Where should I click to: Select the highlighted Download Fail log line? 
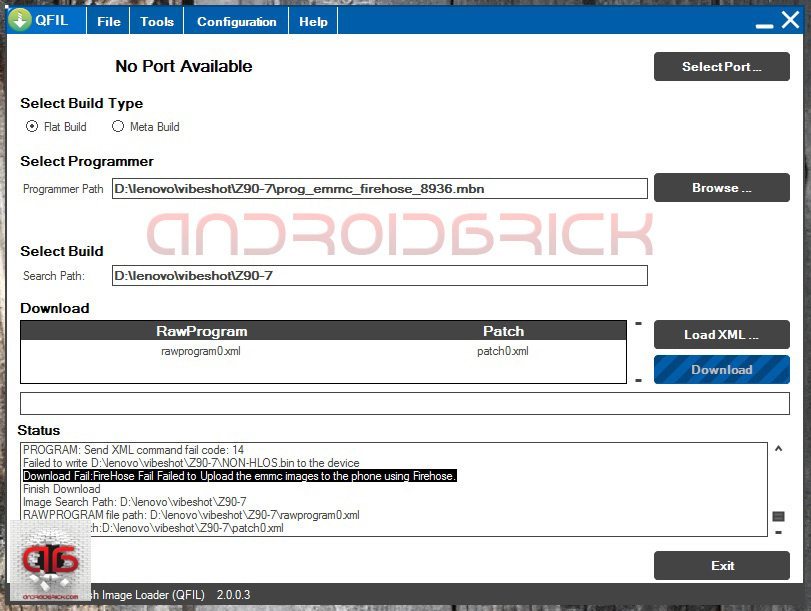[240, 476]
